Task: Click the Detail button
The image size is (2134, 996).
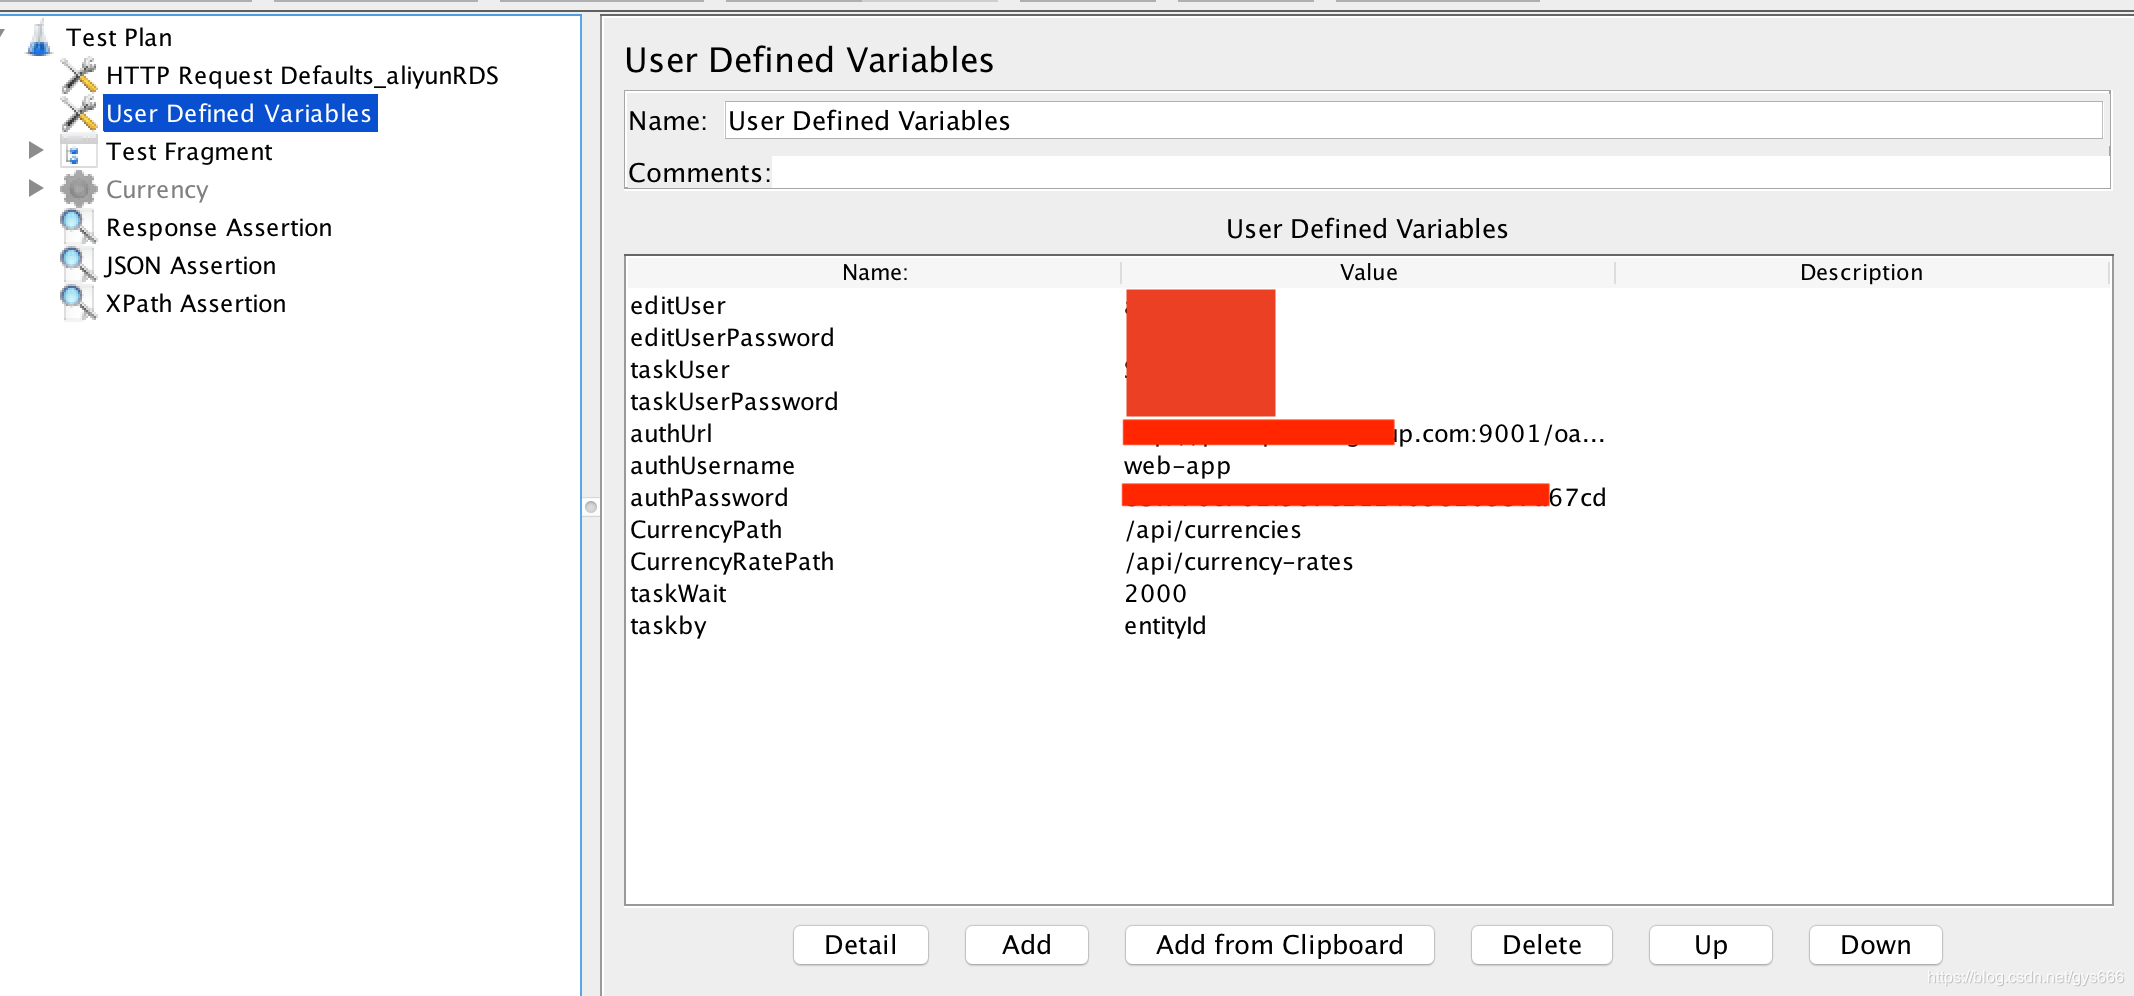Action: coord(861,945)
